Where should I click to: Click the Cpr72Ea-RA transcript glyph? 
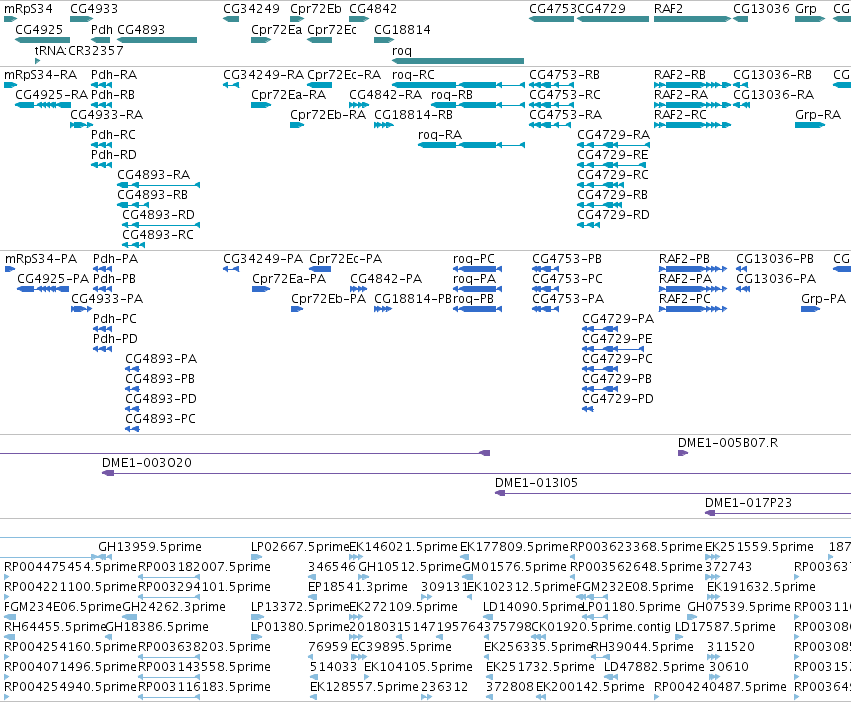click(x=261, y=105)
